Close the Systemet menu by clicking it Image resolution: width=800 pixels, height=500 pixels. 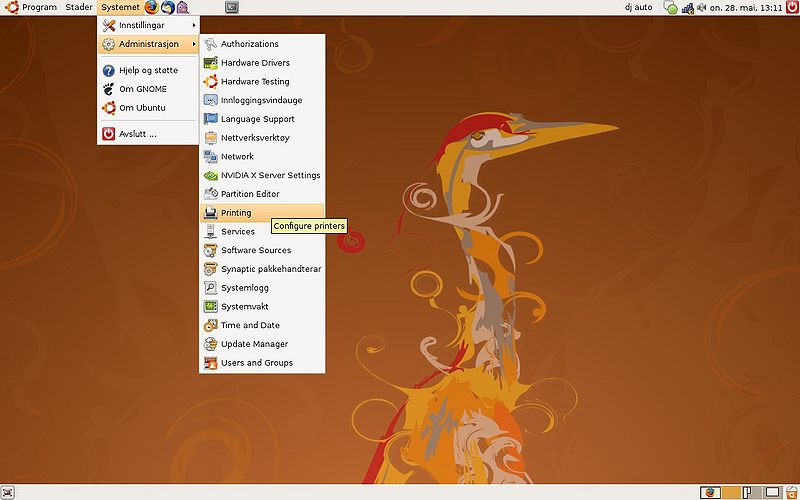(120, 8)
